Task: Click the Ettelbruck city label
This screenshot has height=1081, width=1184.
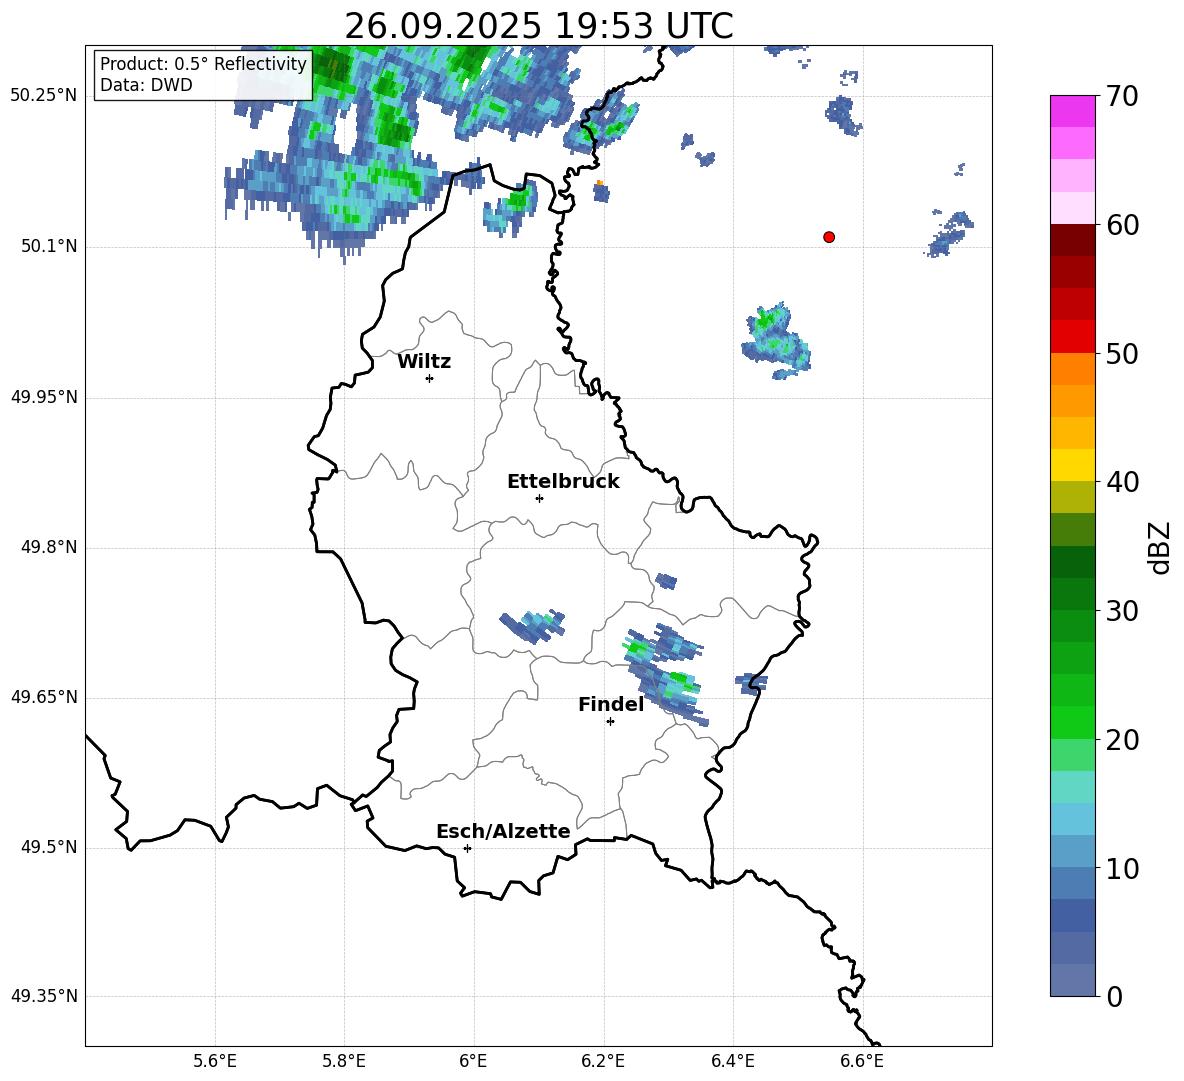Action: [563, 482]
